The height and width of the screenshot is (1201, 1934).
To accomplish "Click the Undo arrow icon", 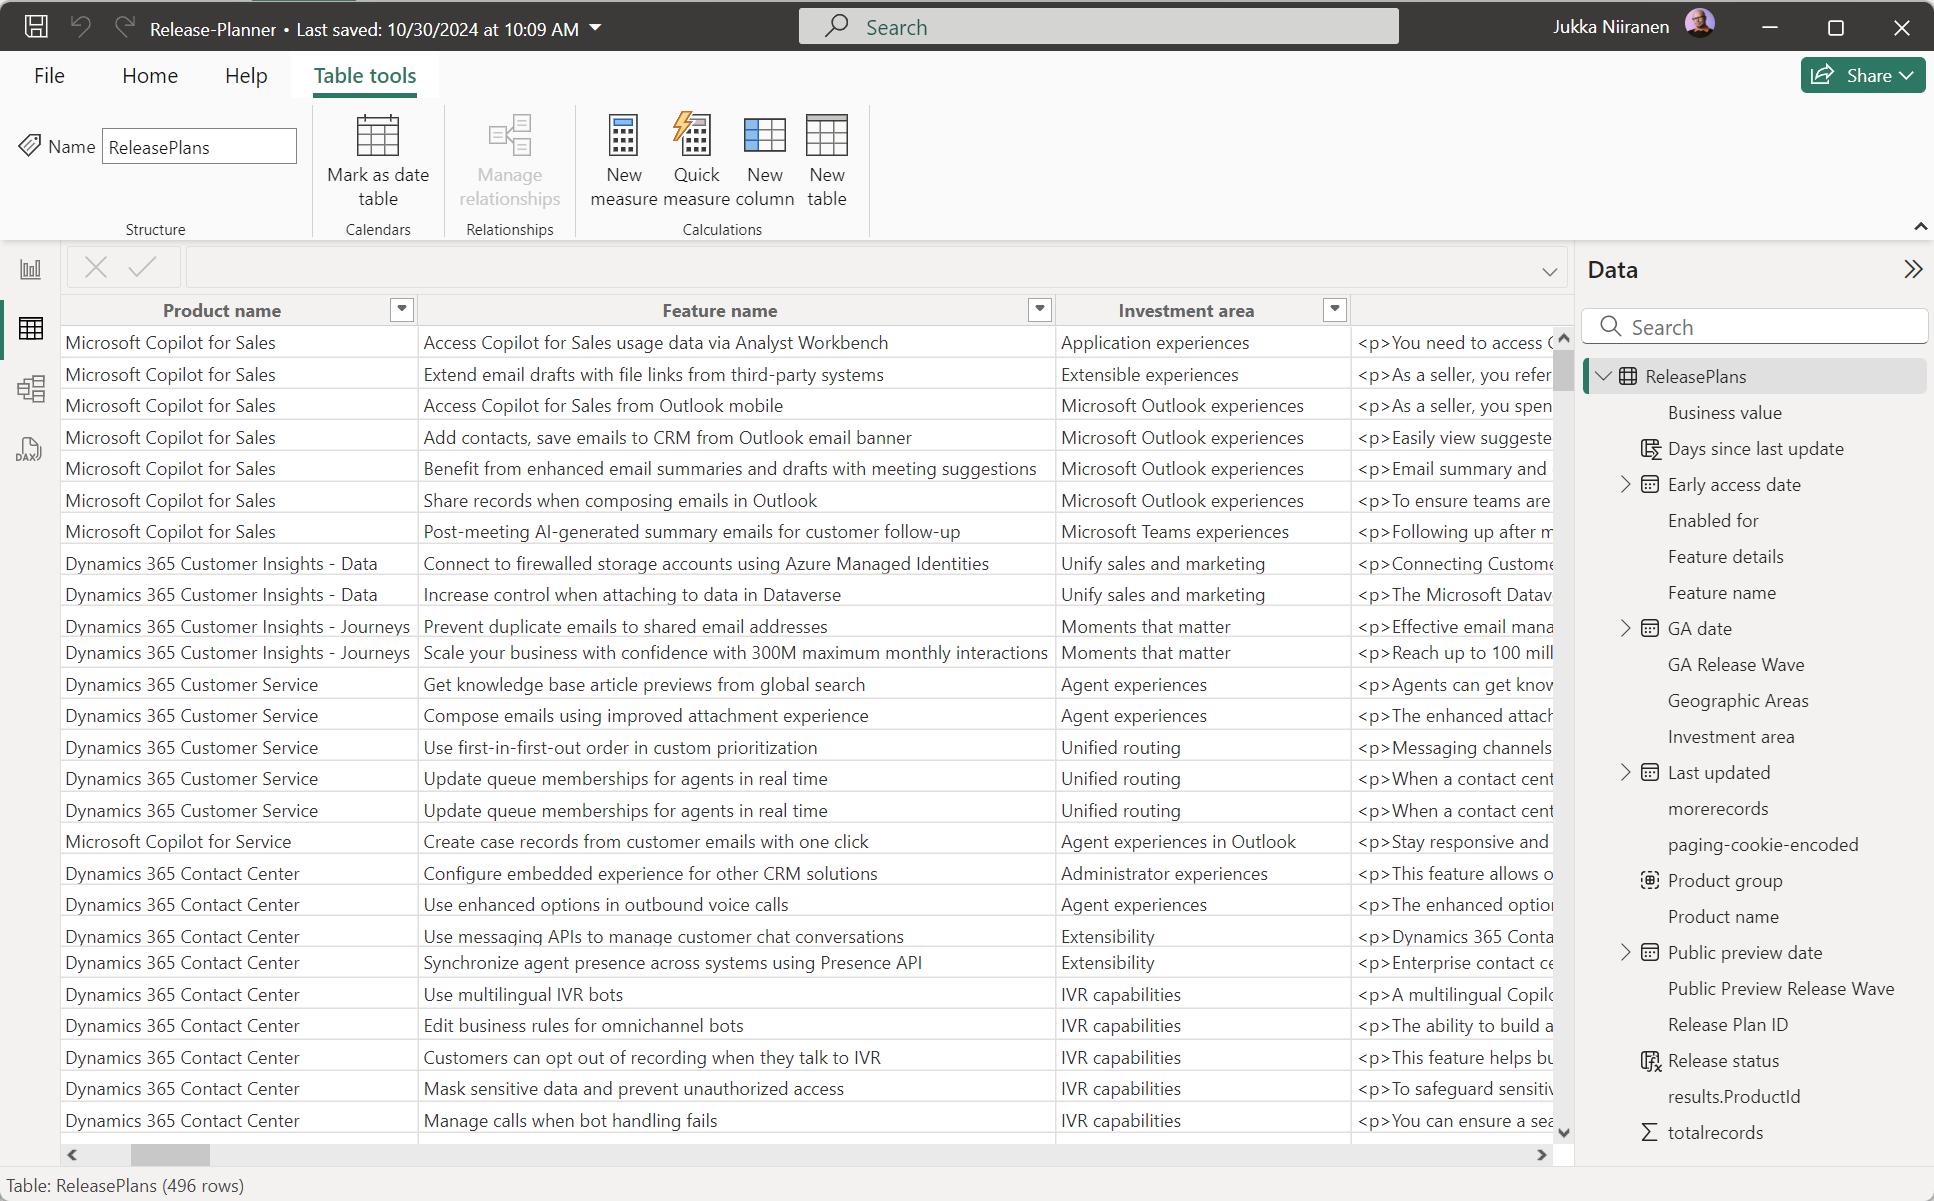I will [81, 27].
